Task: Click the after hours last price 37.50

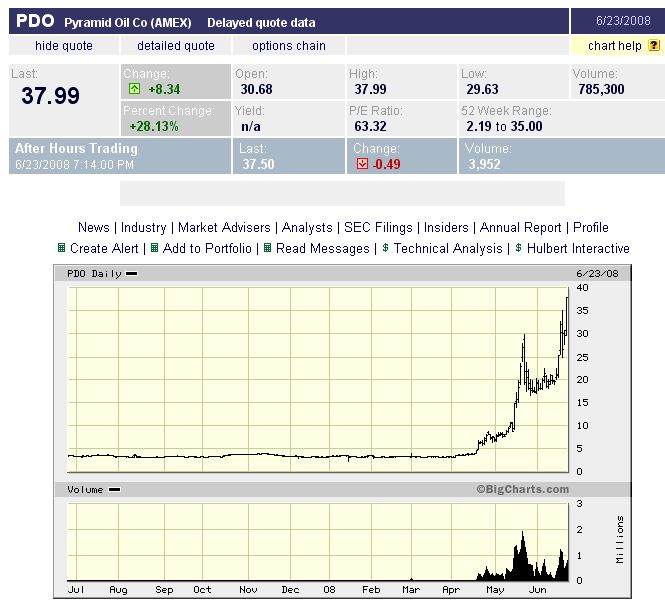Action: coord(258,164)
